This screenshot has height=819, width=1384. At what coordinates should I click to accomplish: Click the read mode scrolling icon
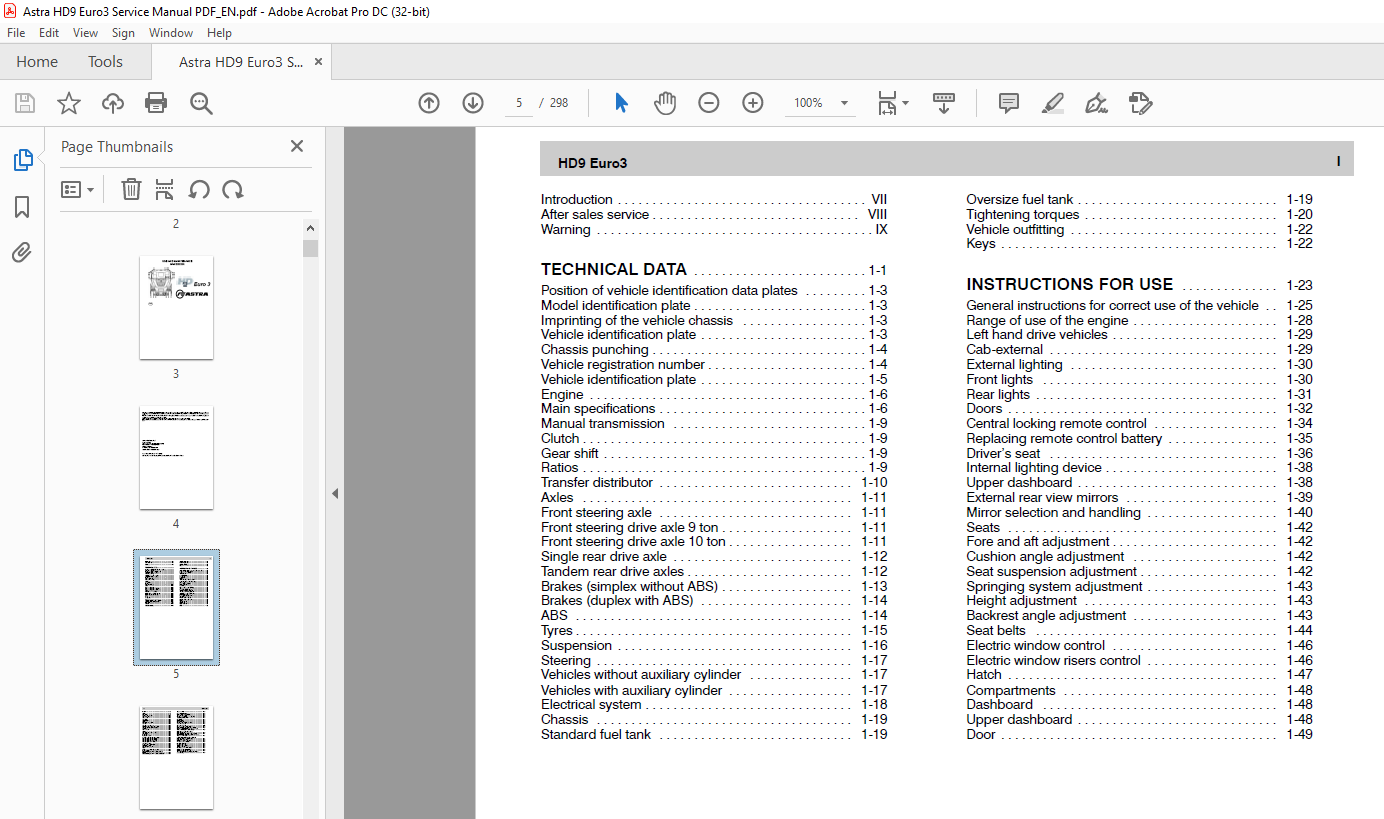(x=944, y=103)
